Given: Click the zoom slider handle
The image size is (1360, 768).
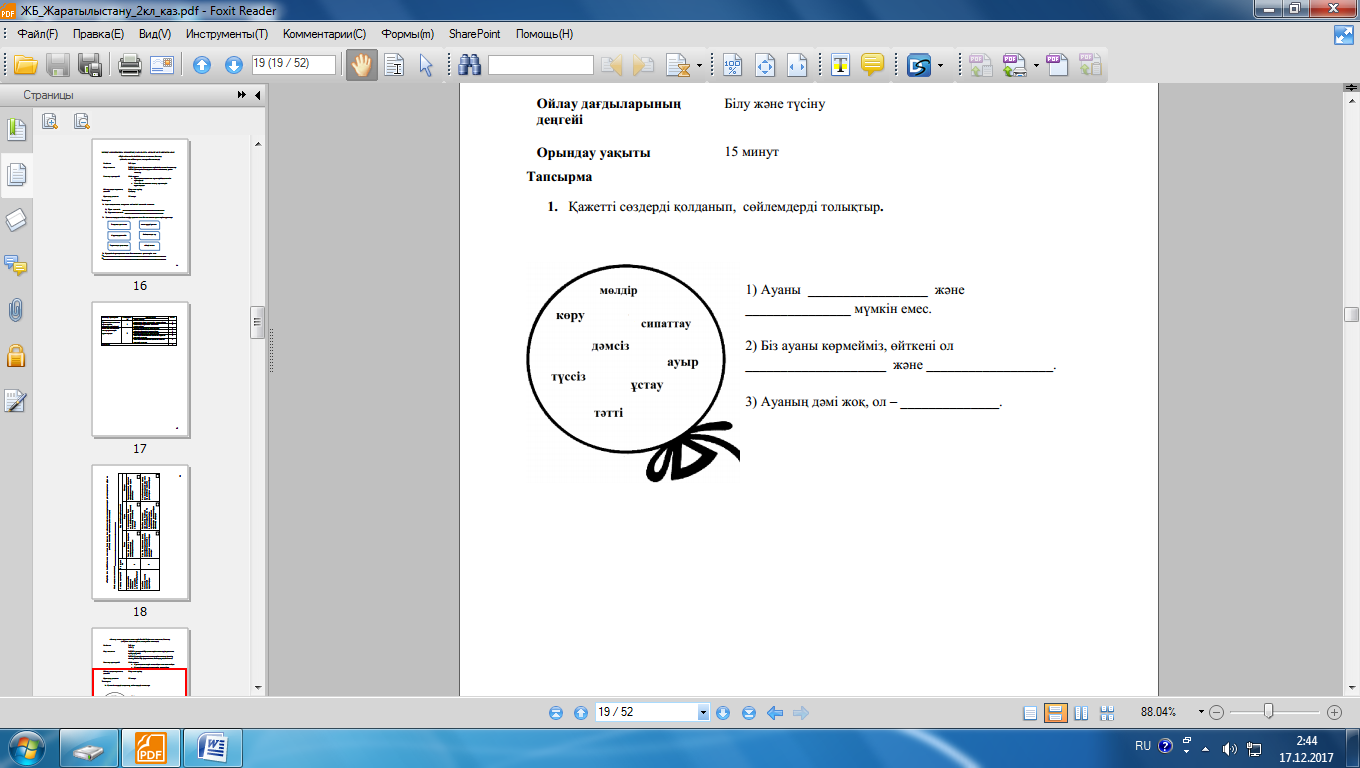Looking at the screenshot, I should [x=1268, y=711].
